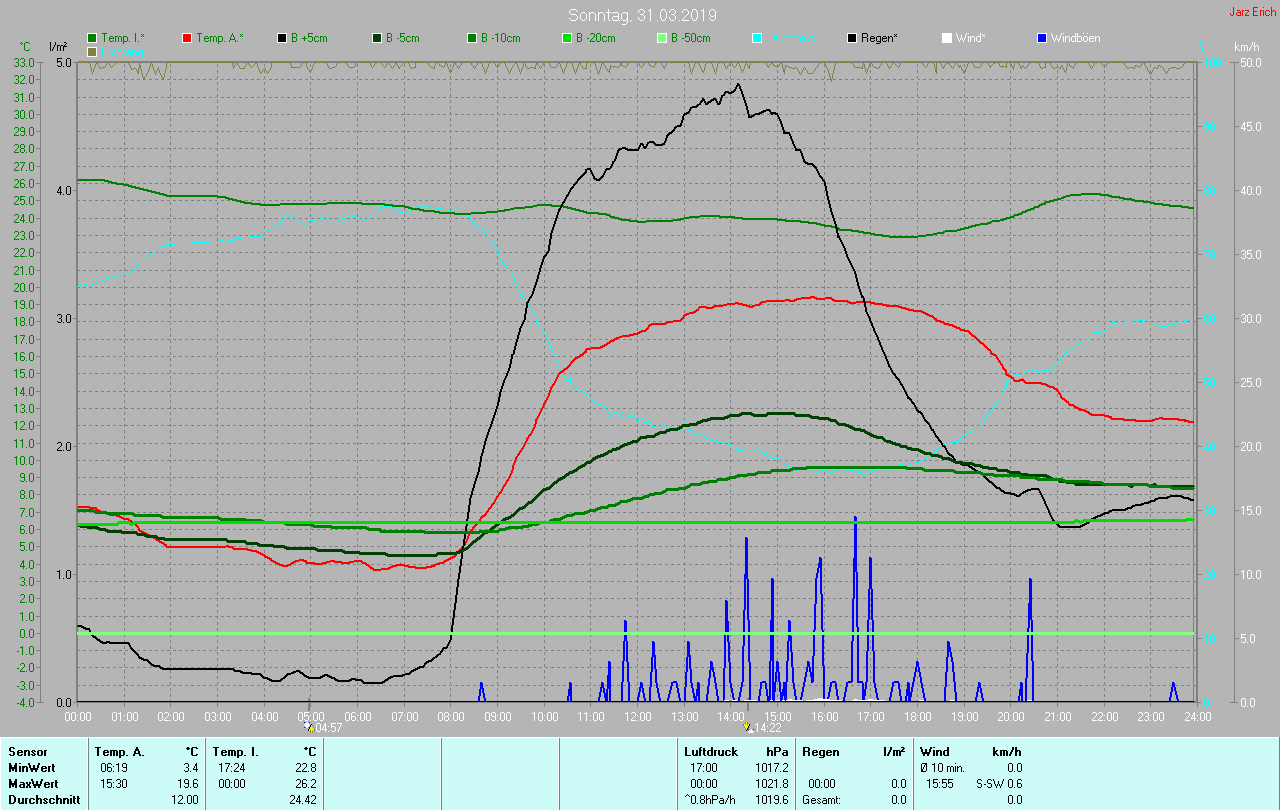
Task: Click the 'S-SW 0.6' wind direction value
Action: 999,784
